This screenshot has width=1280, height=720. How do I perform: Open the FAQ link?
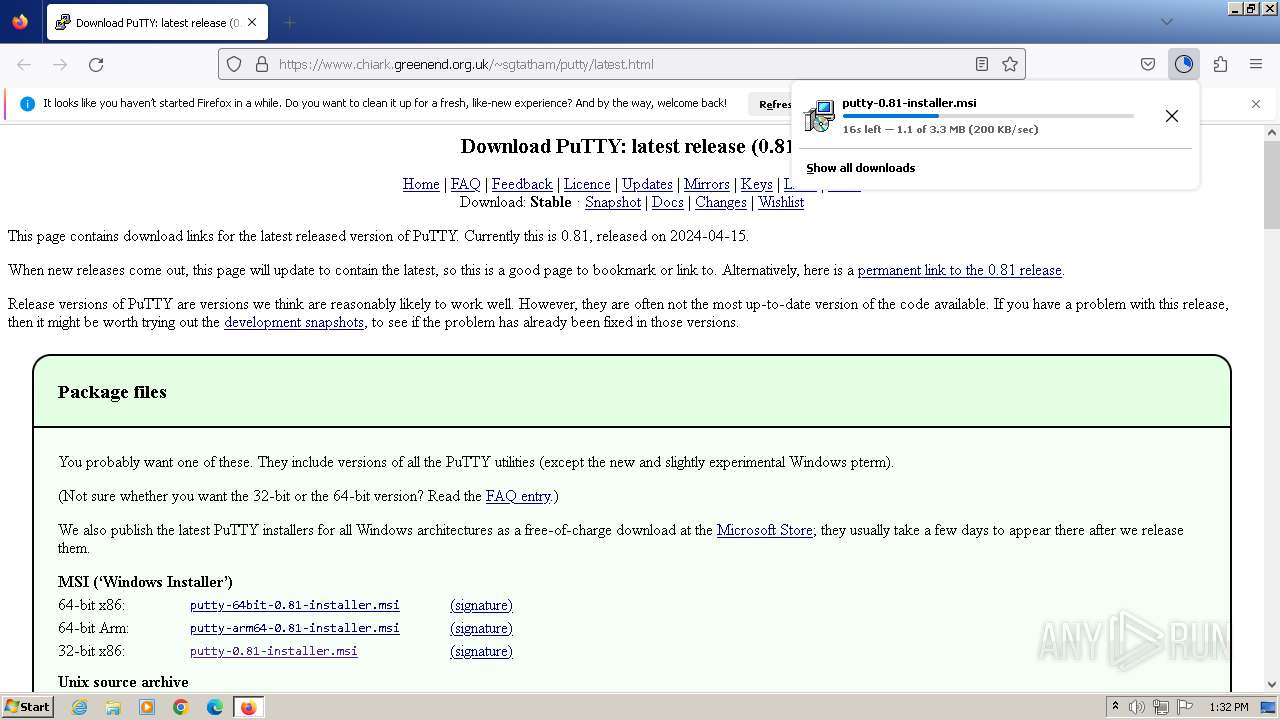(465, 184)
